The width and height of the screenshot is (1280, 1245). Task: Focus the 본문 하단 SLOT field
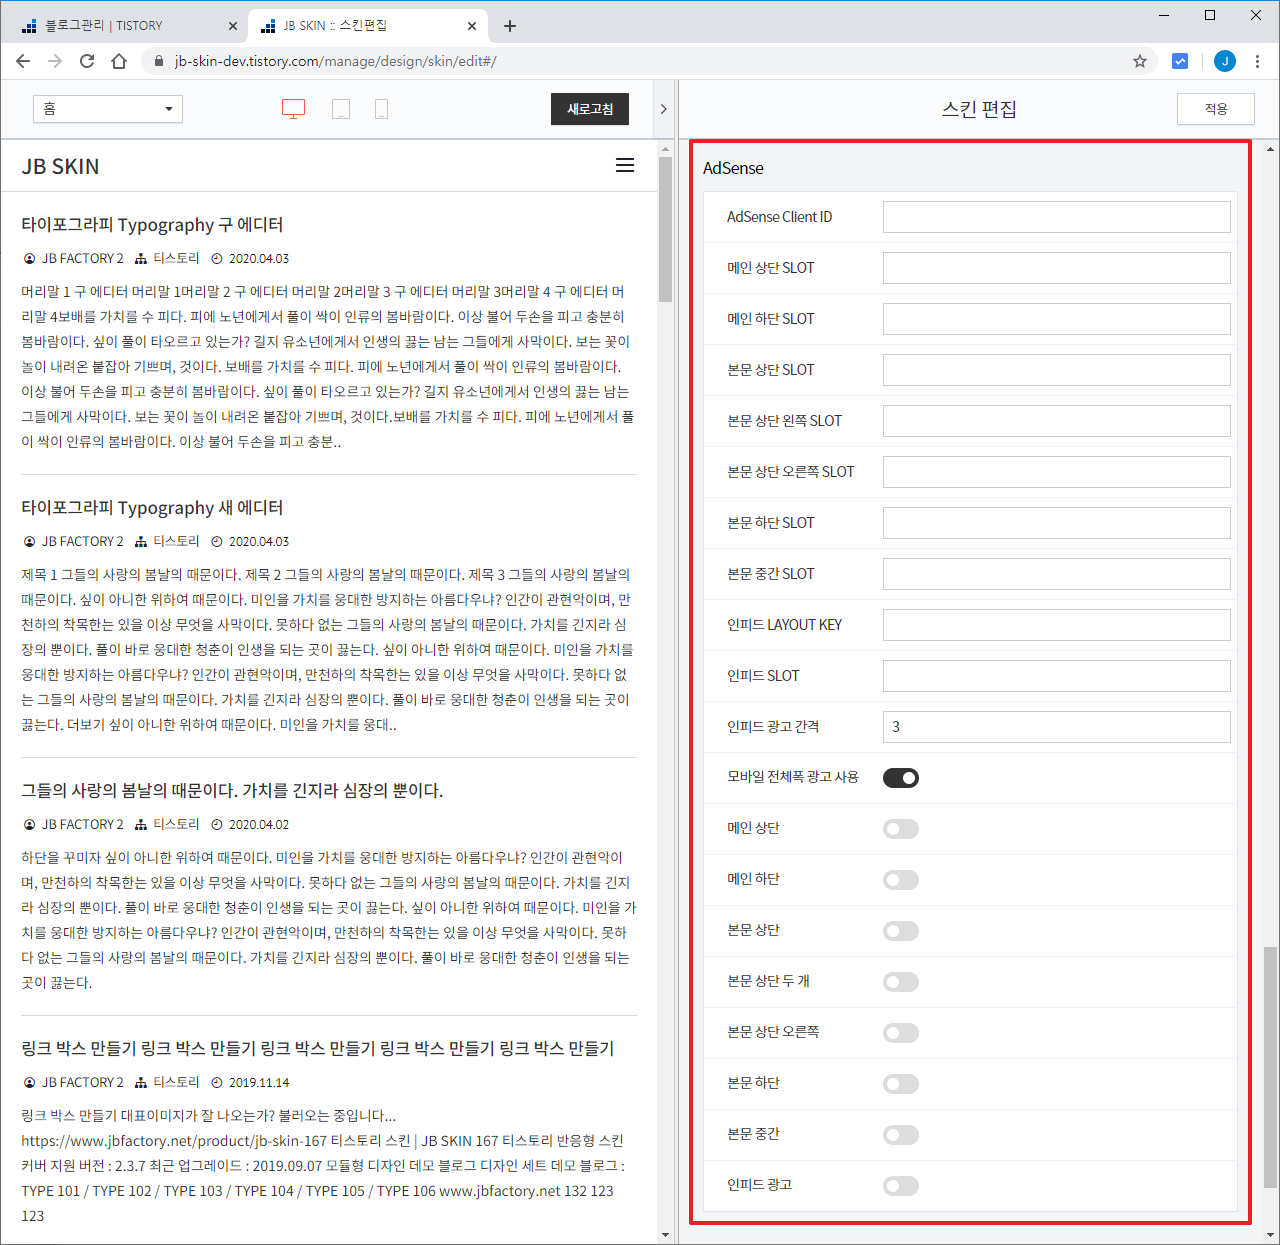pos(1057,523)
